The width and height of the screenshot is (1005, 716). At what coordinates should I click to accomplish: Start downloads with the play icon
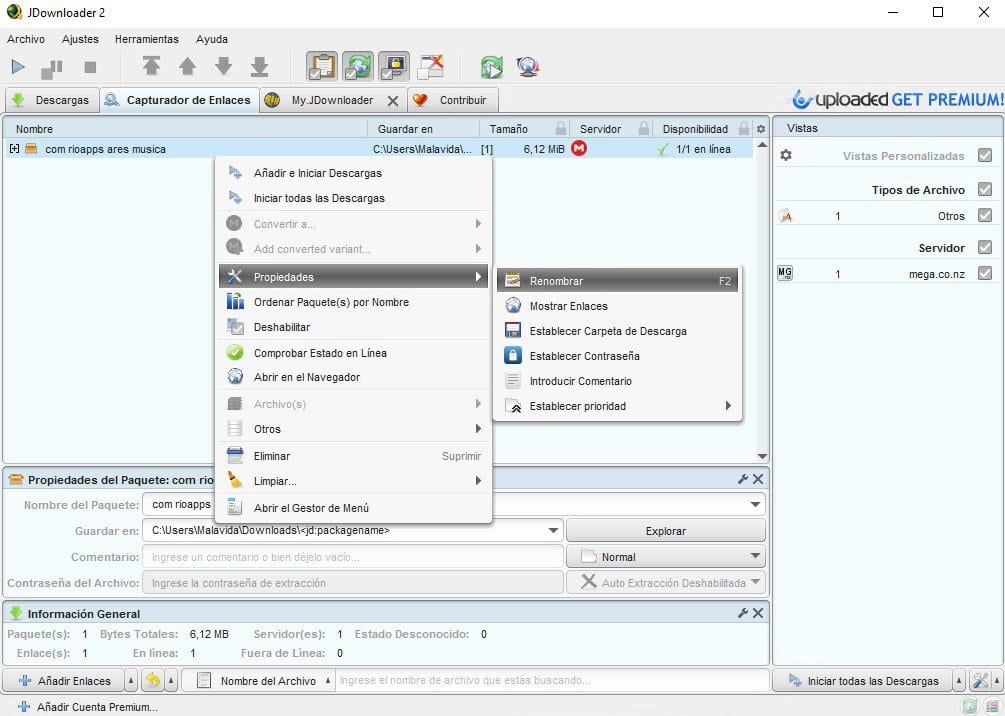tap(18, 67)
